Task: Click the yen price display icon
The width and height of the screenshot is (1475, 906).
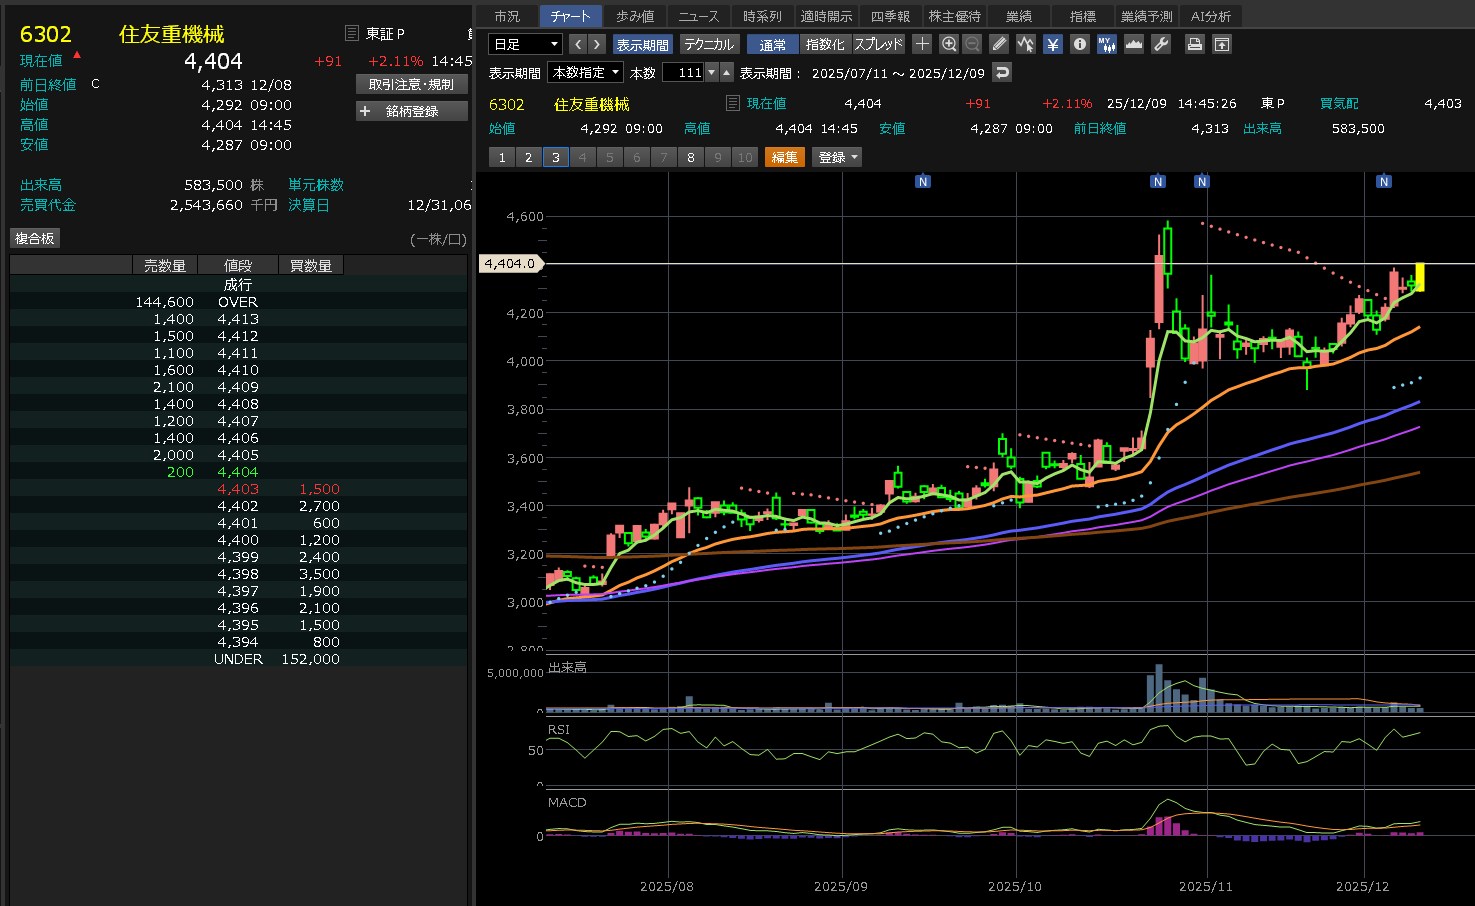Action: 1053,44
